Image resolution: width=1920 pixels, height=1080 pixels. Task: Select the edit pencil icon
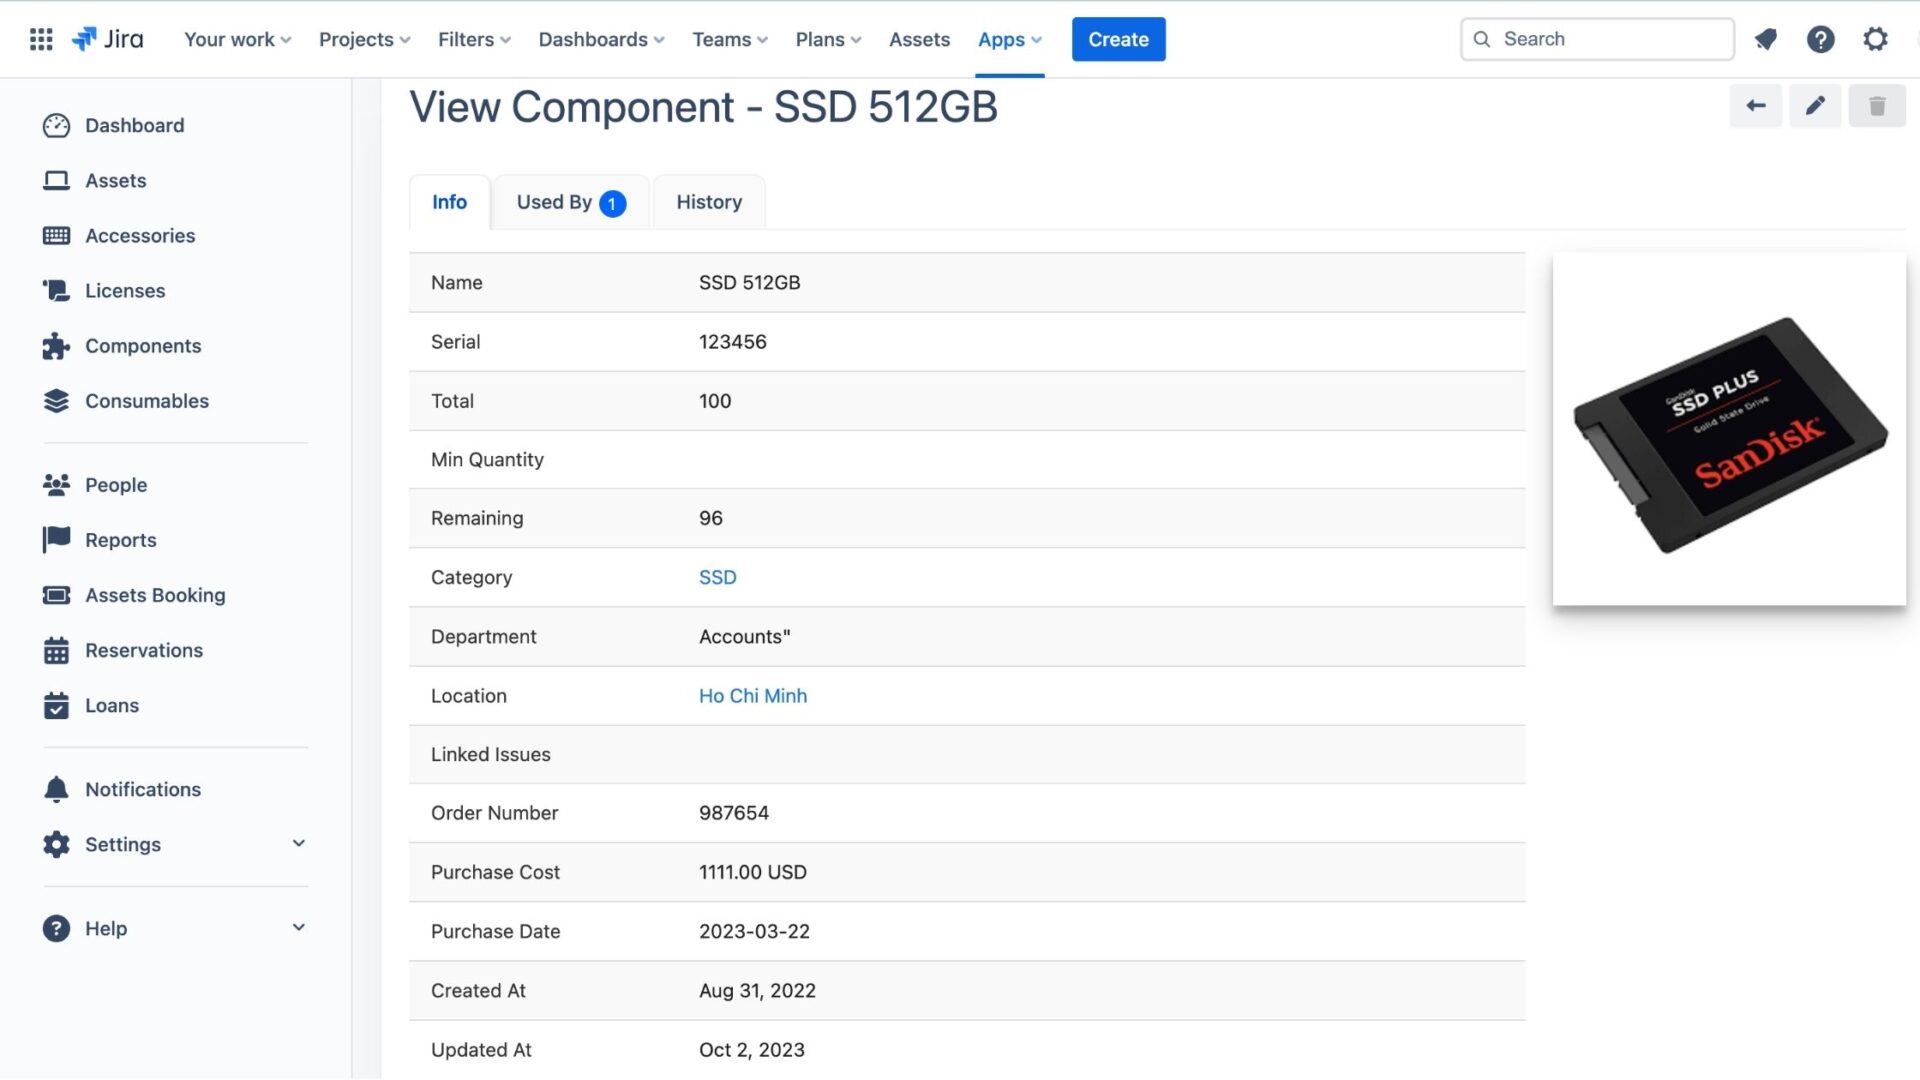pyautogui.click(x=1815, y=103)
